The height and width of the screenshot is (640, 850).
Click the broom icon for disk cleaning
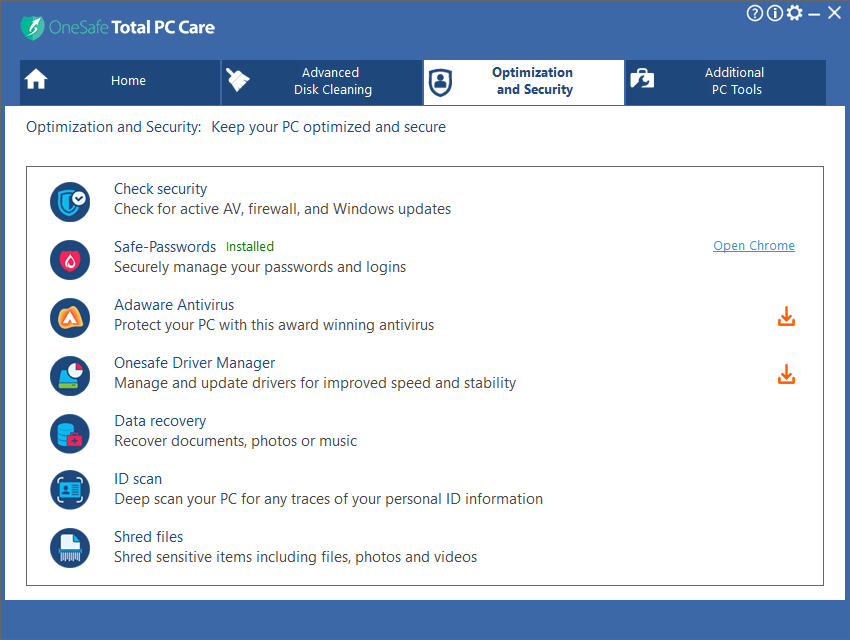(x=237, y=80)
